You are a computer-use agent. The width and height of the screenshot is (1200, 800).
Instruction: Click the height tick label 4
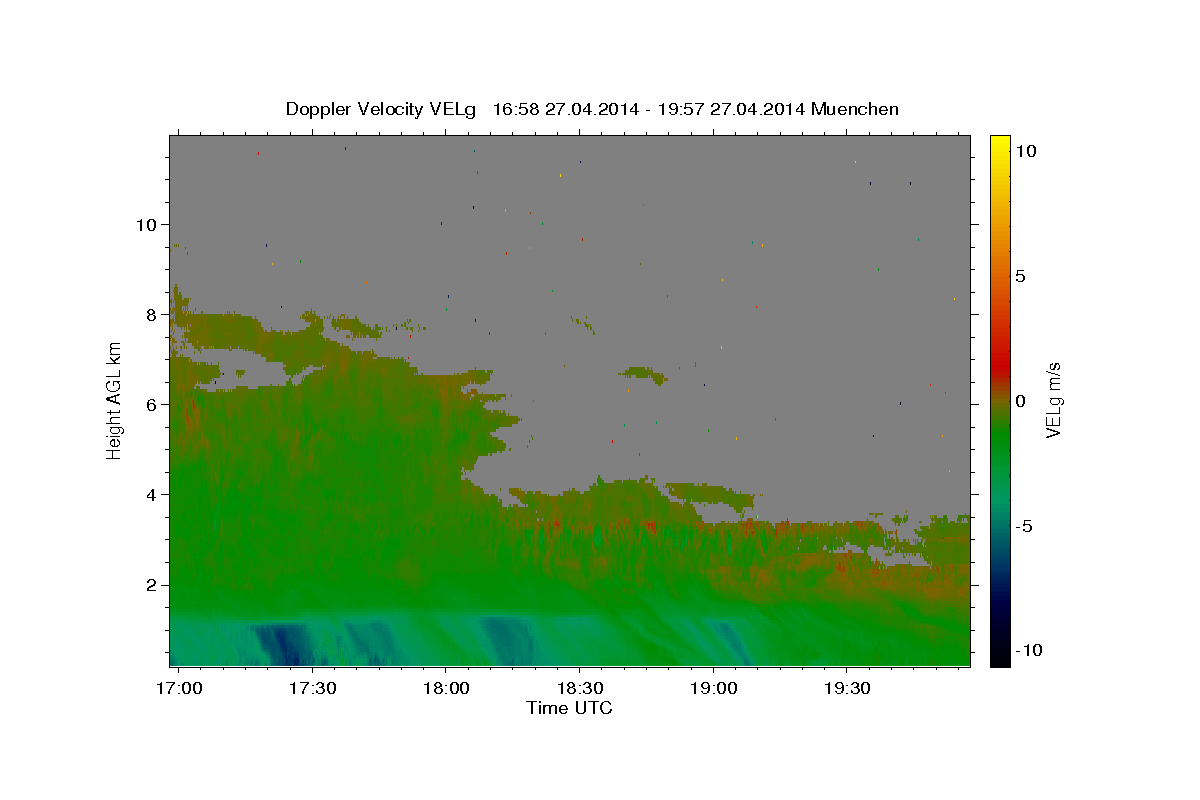click(151, 495)
